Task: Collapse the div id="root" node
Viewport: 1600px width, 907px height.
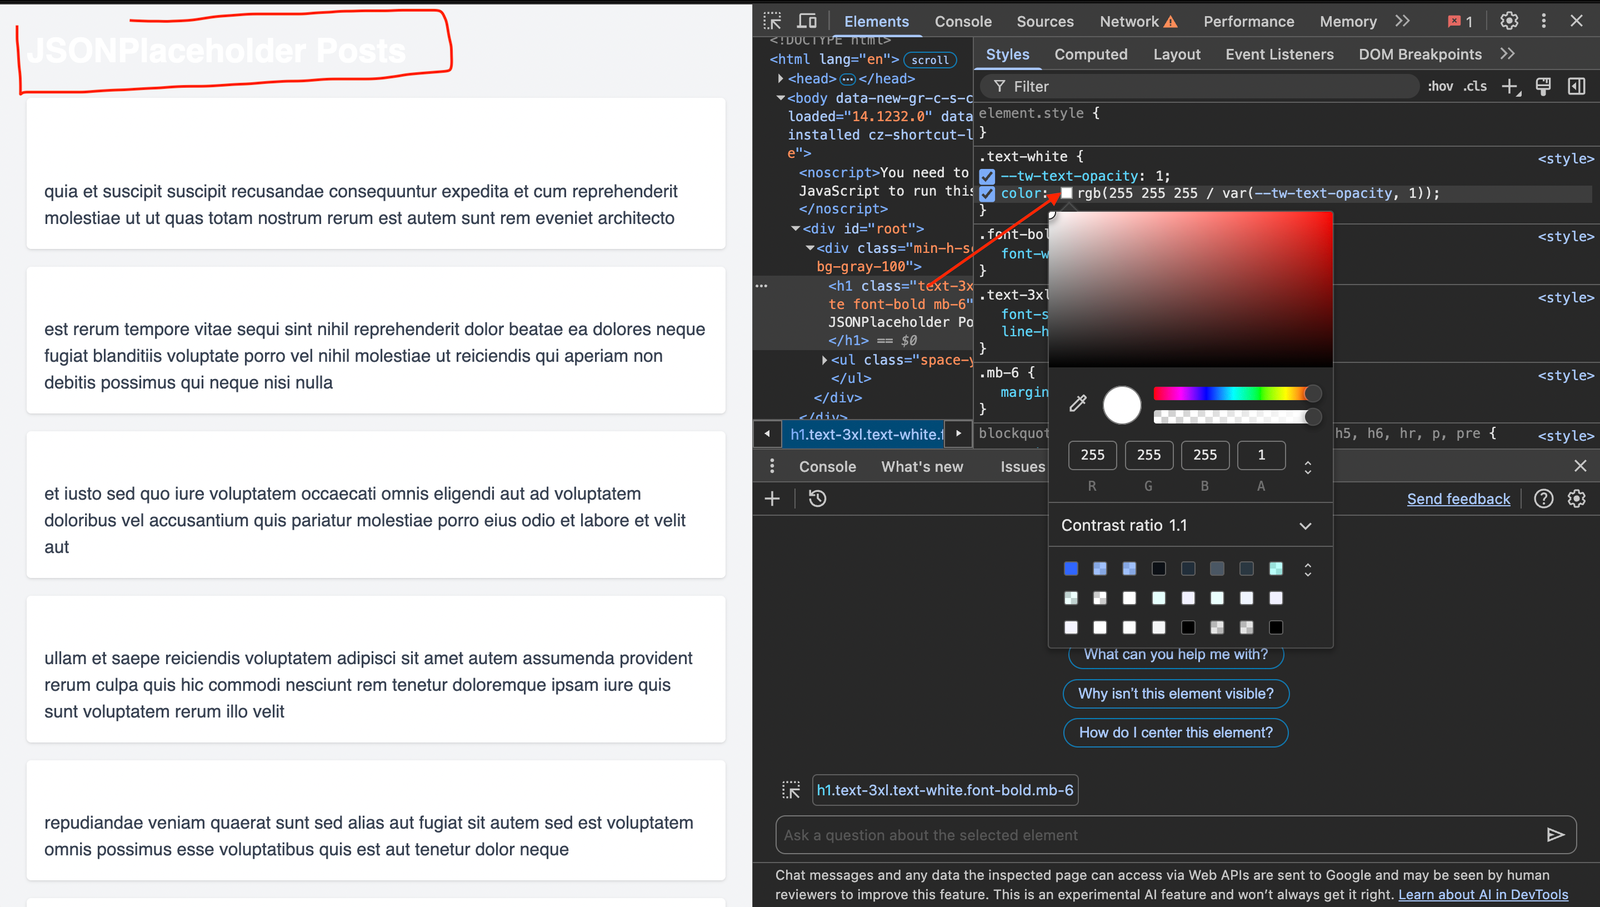Action: pyautogui.click(x=796, y=229)
